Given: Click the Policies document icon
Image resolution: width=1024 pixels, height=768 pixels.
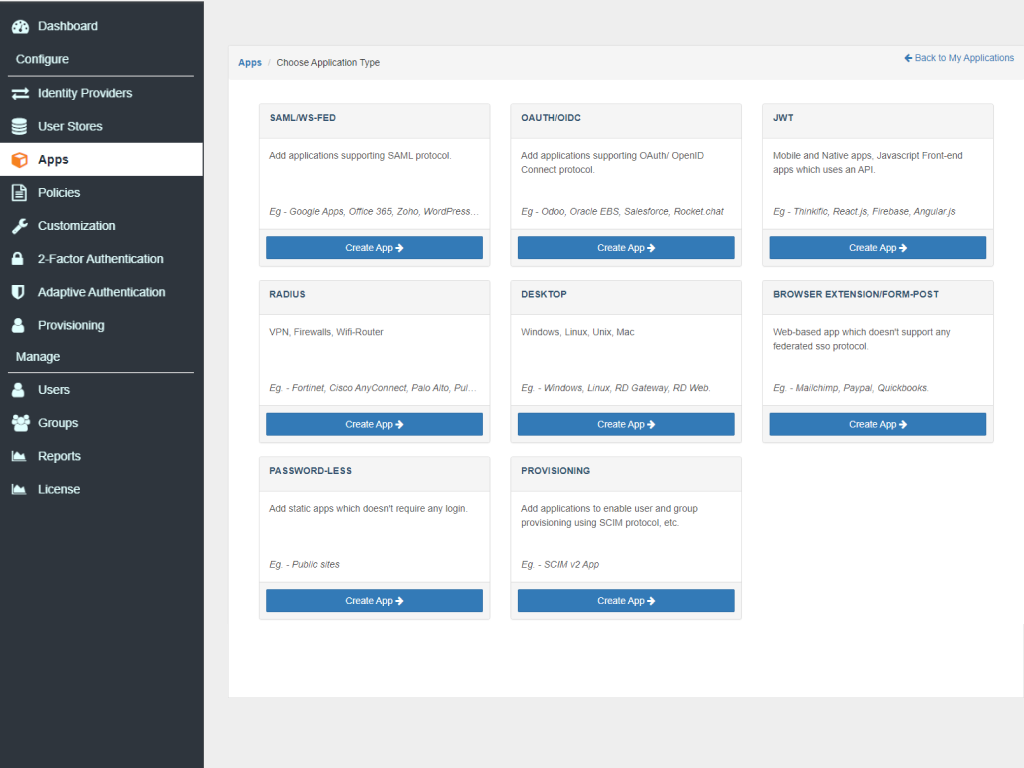Looking at the screenshot, I should 19,193.
